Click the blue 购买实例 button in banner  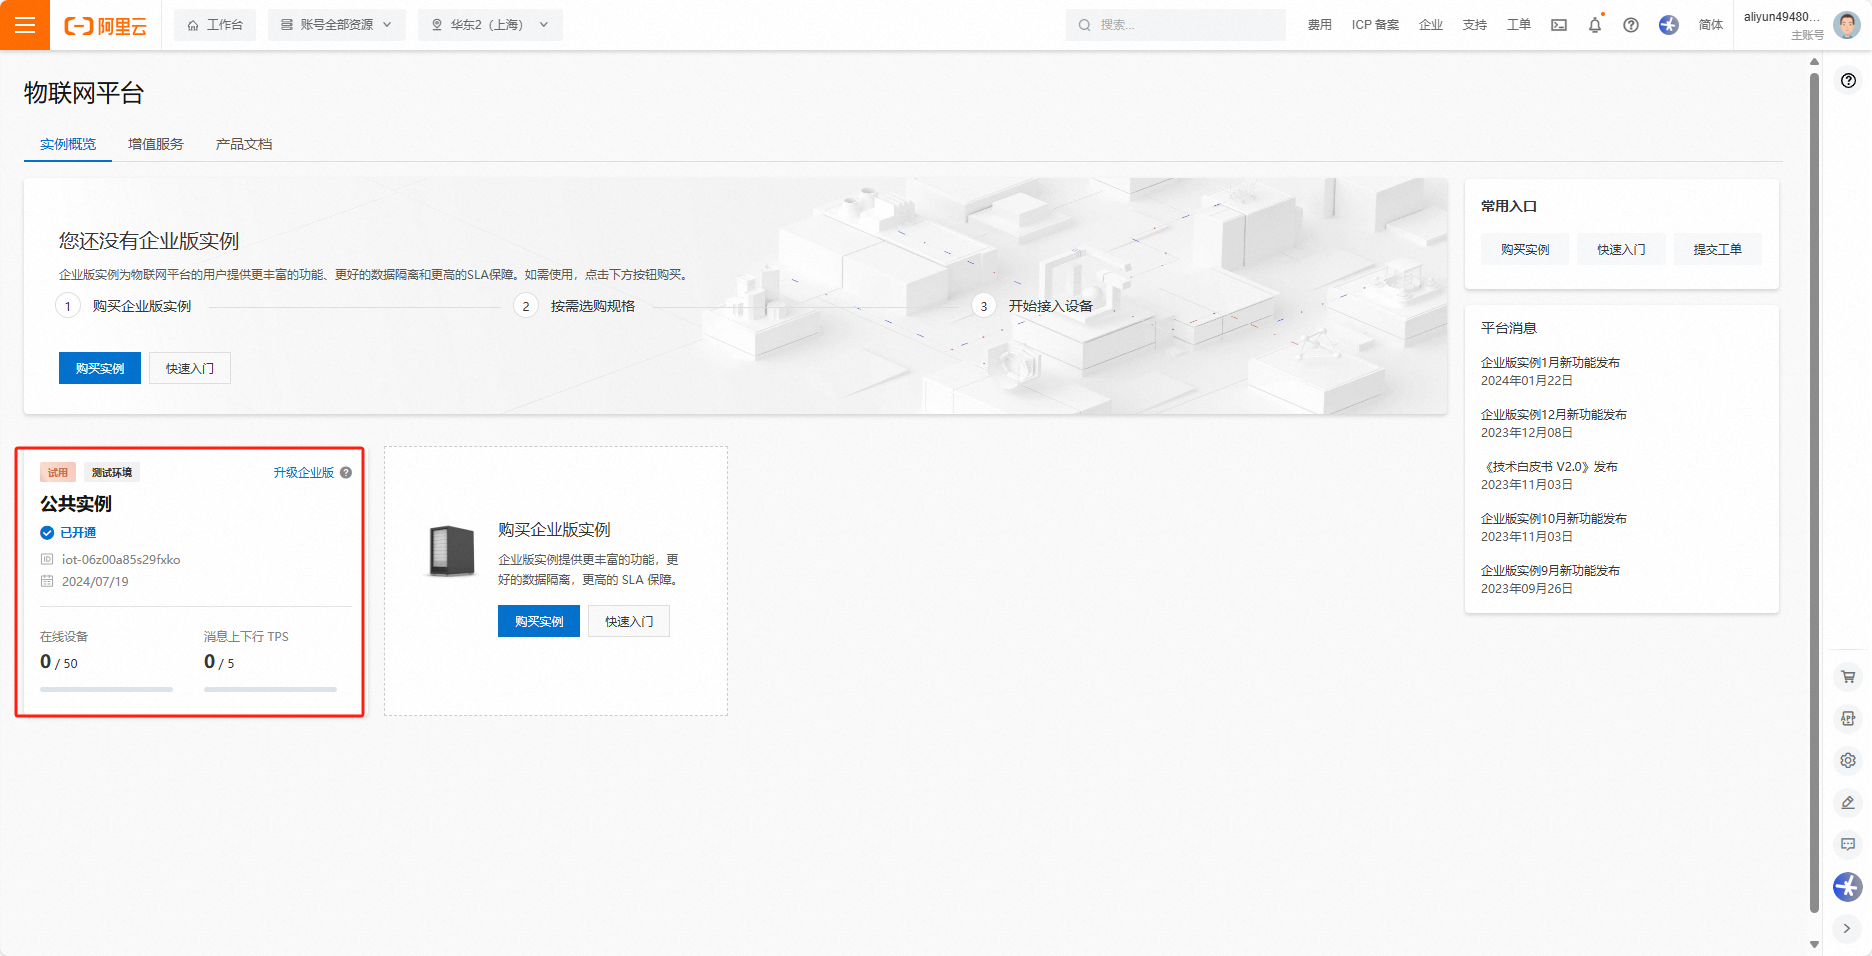(100, 368)
